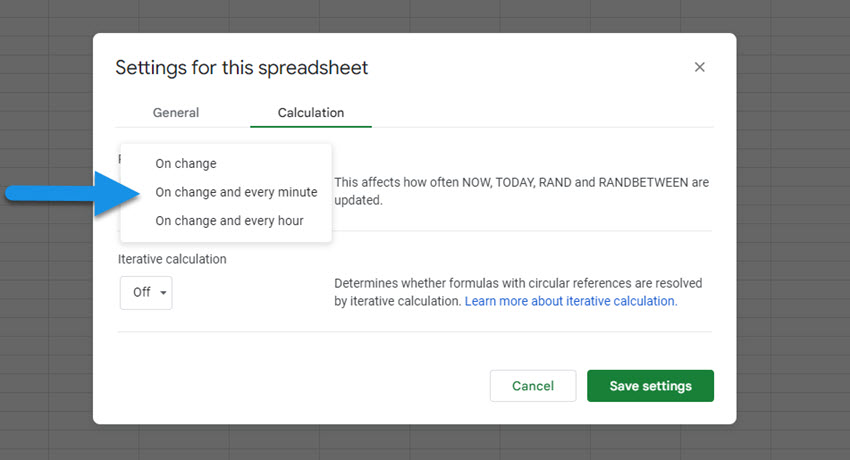Click the small arrow beside Off
Screen dimensions: 850x460
click(163, 293)
